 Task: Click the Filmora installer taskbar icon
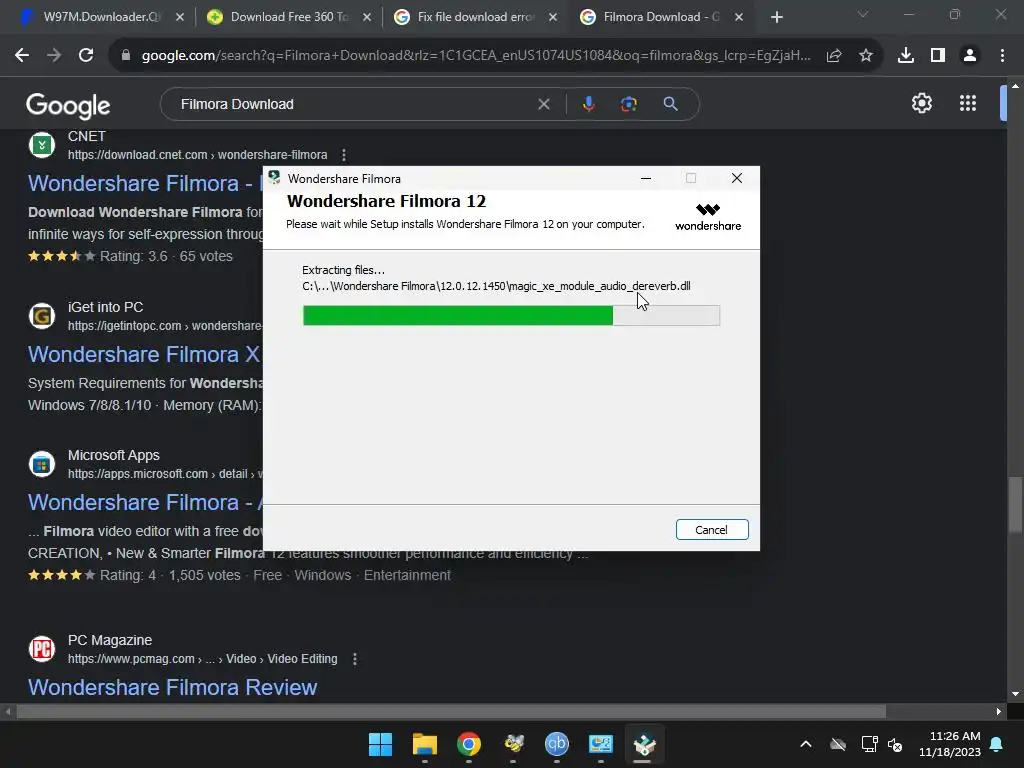click(645, 744)
